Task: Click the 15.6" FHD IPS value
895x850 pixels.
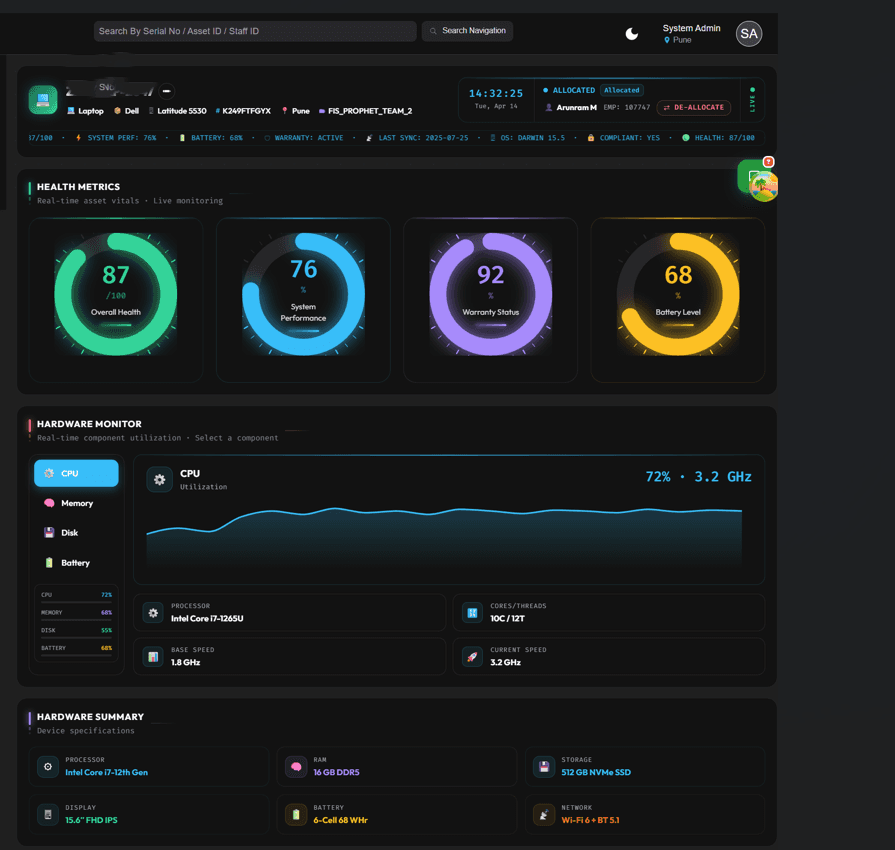Action: (x=91, y=820)
